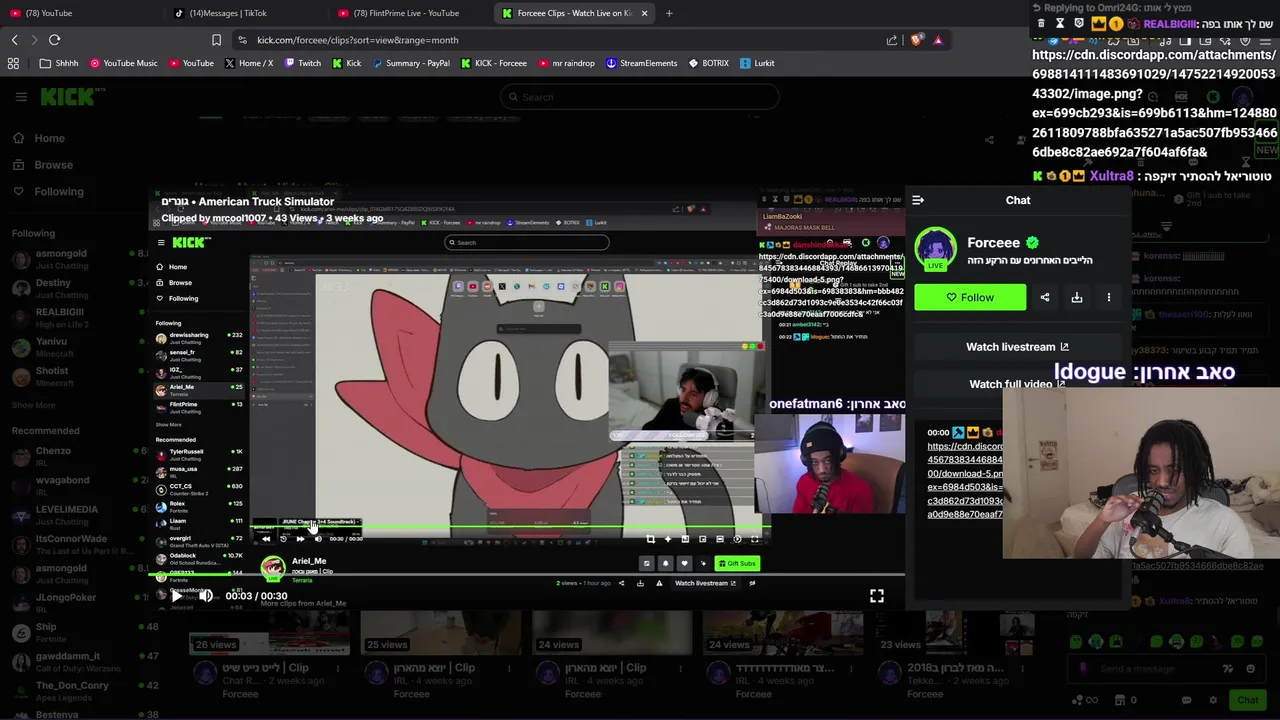
Task: Open Brave Rewards triangle icon
Action: [x=938, y=40]
